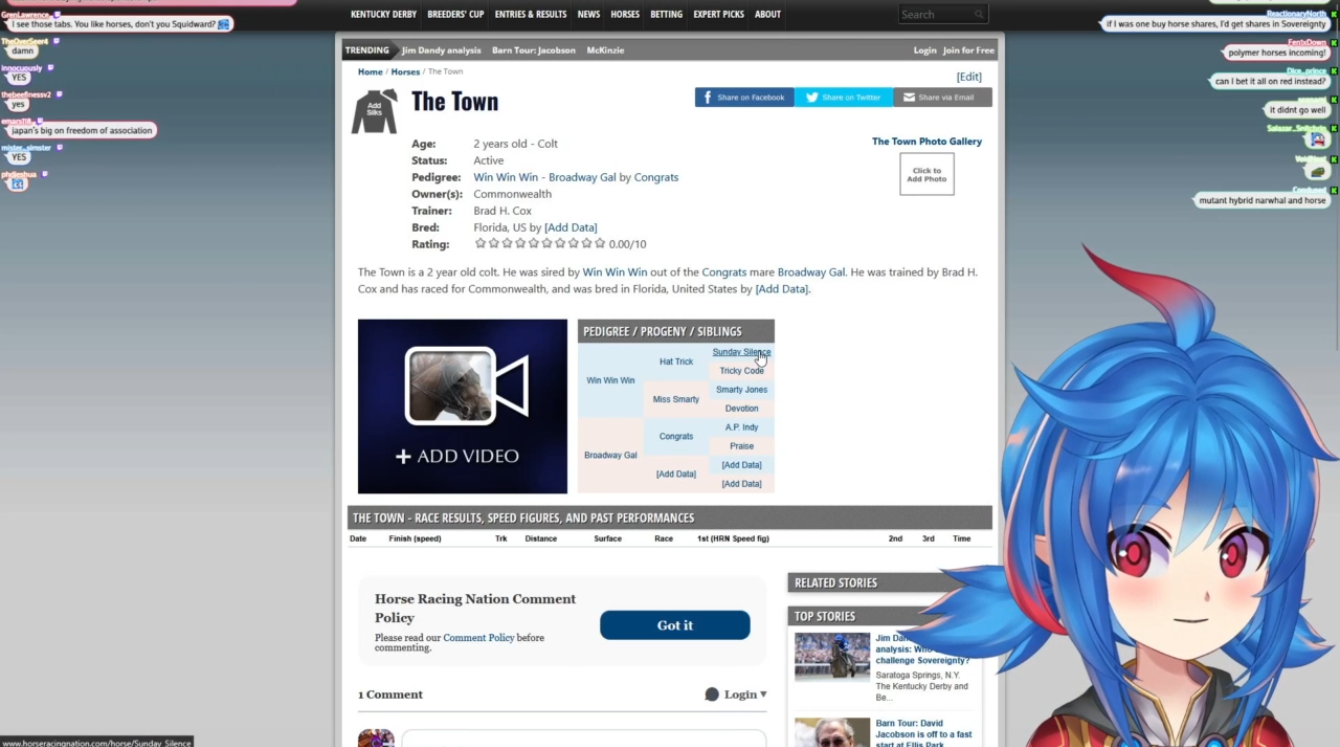Open Smarty Jones in pedigree table
The image size is (1340, 747).
point(741,390)
